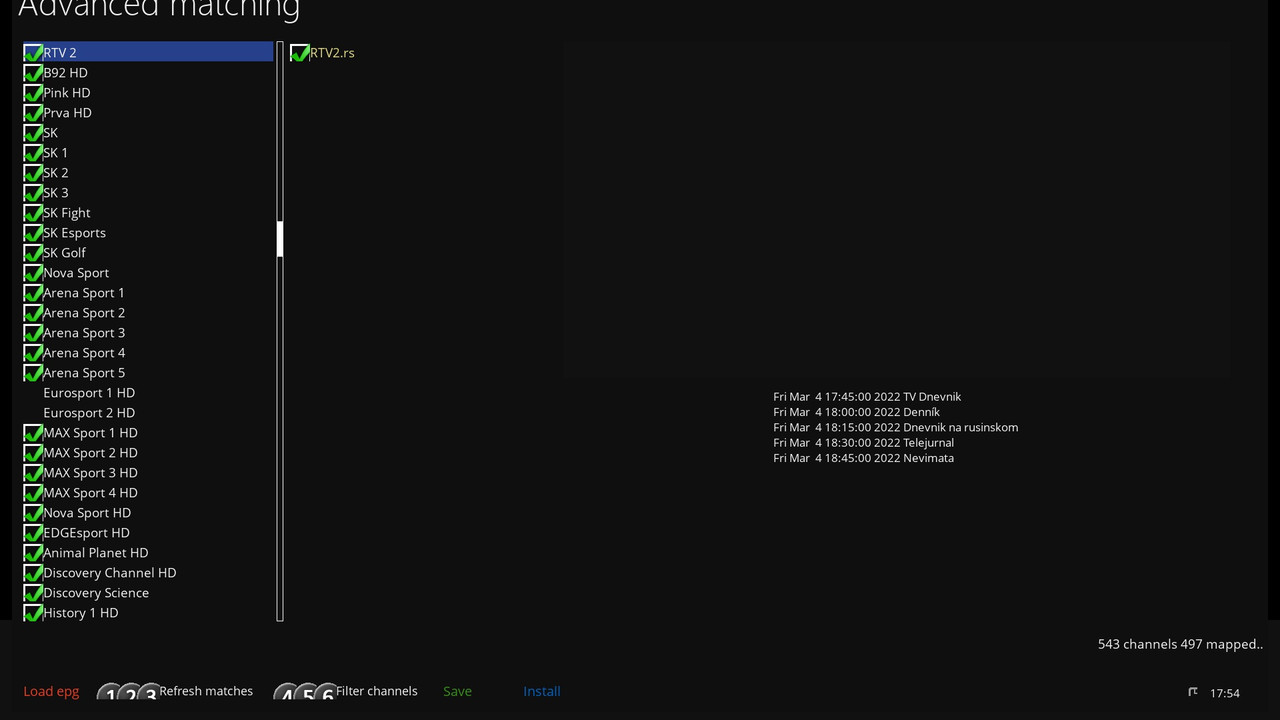1280x720 pixels.
Task: Click the 17:54 clock display
Action: (x=1225, y=693)
